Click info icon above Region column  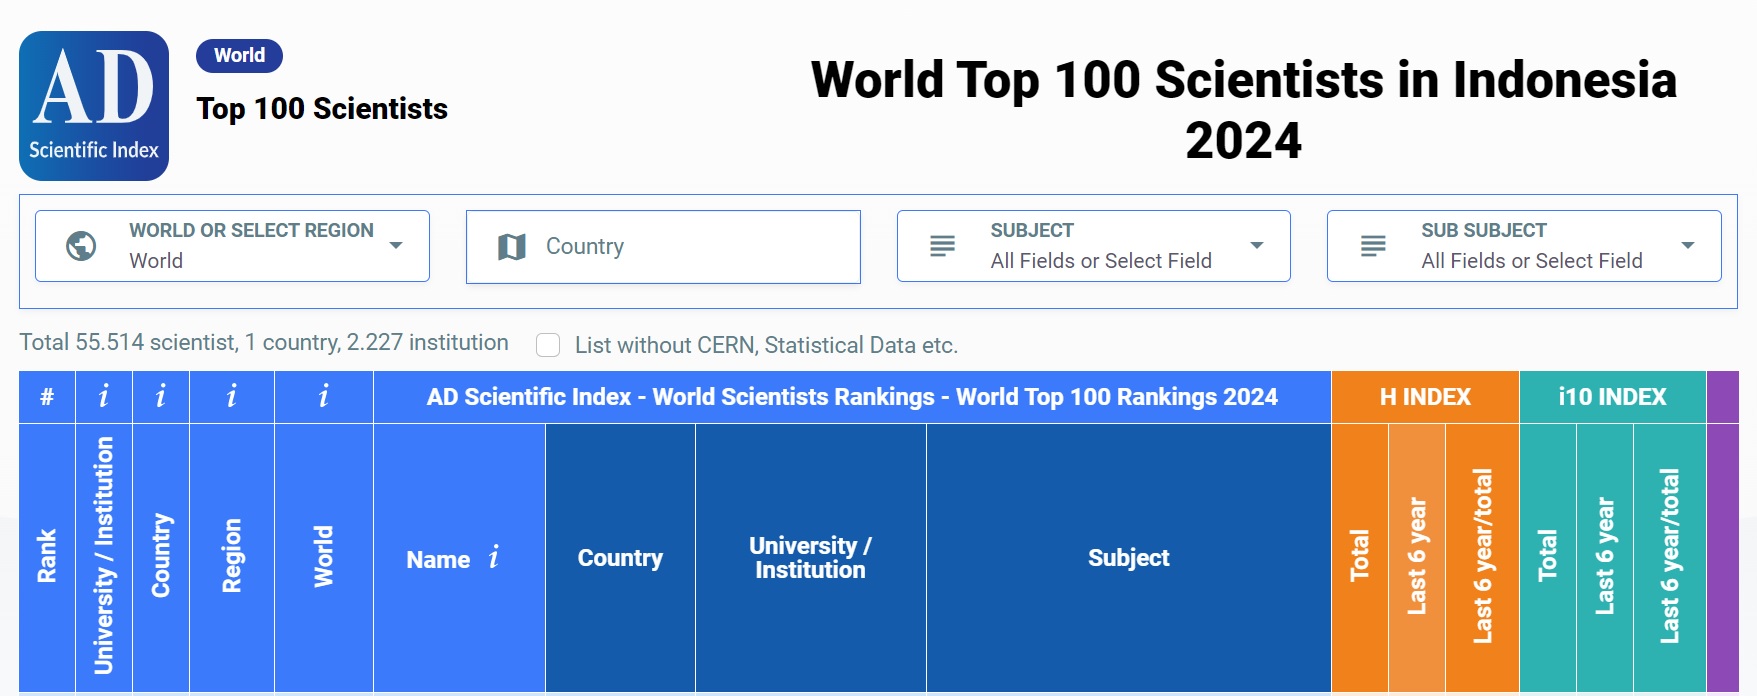[232, 397]
